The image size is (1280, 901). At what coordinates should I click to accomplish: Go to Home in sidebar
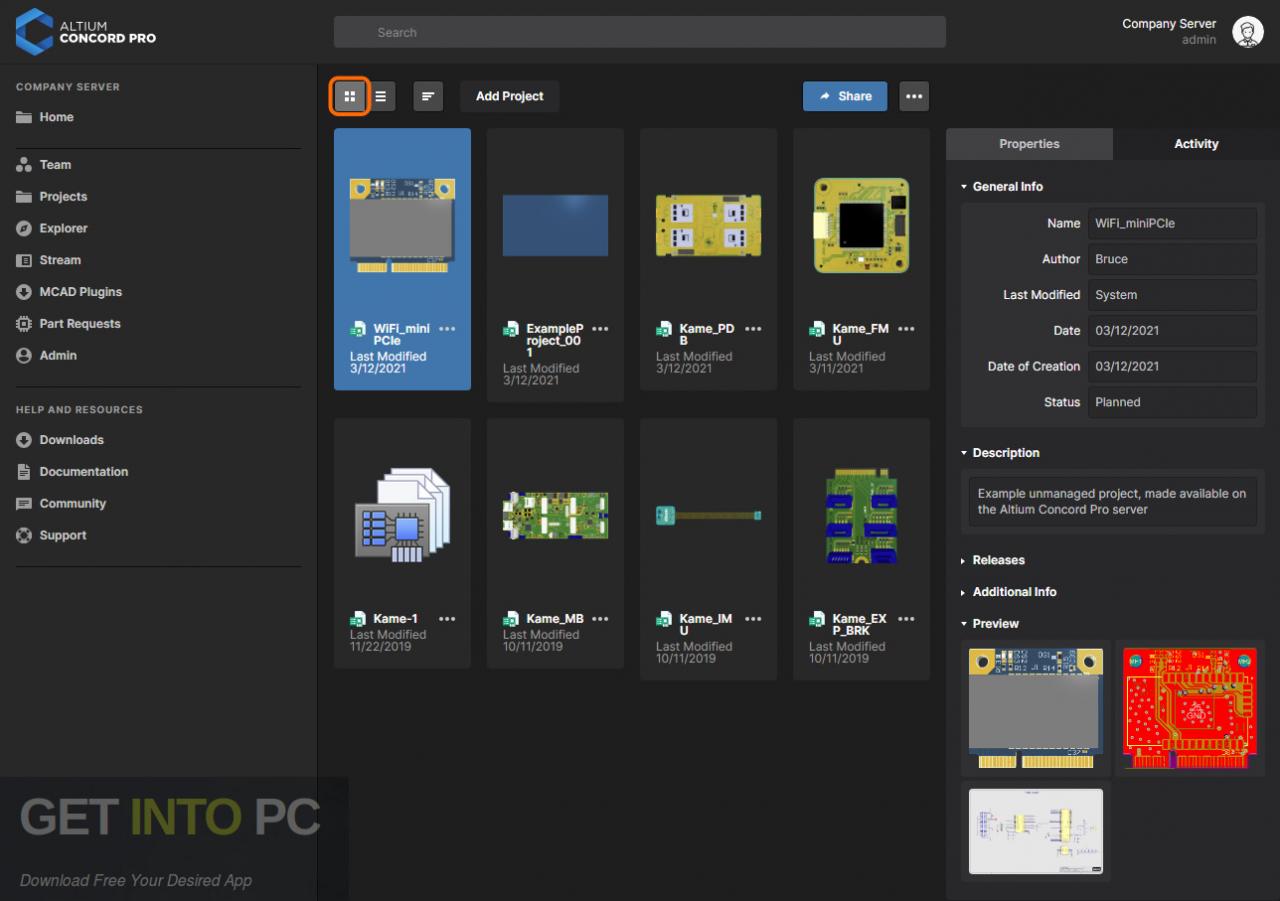click(45, 117)
